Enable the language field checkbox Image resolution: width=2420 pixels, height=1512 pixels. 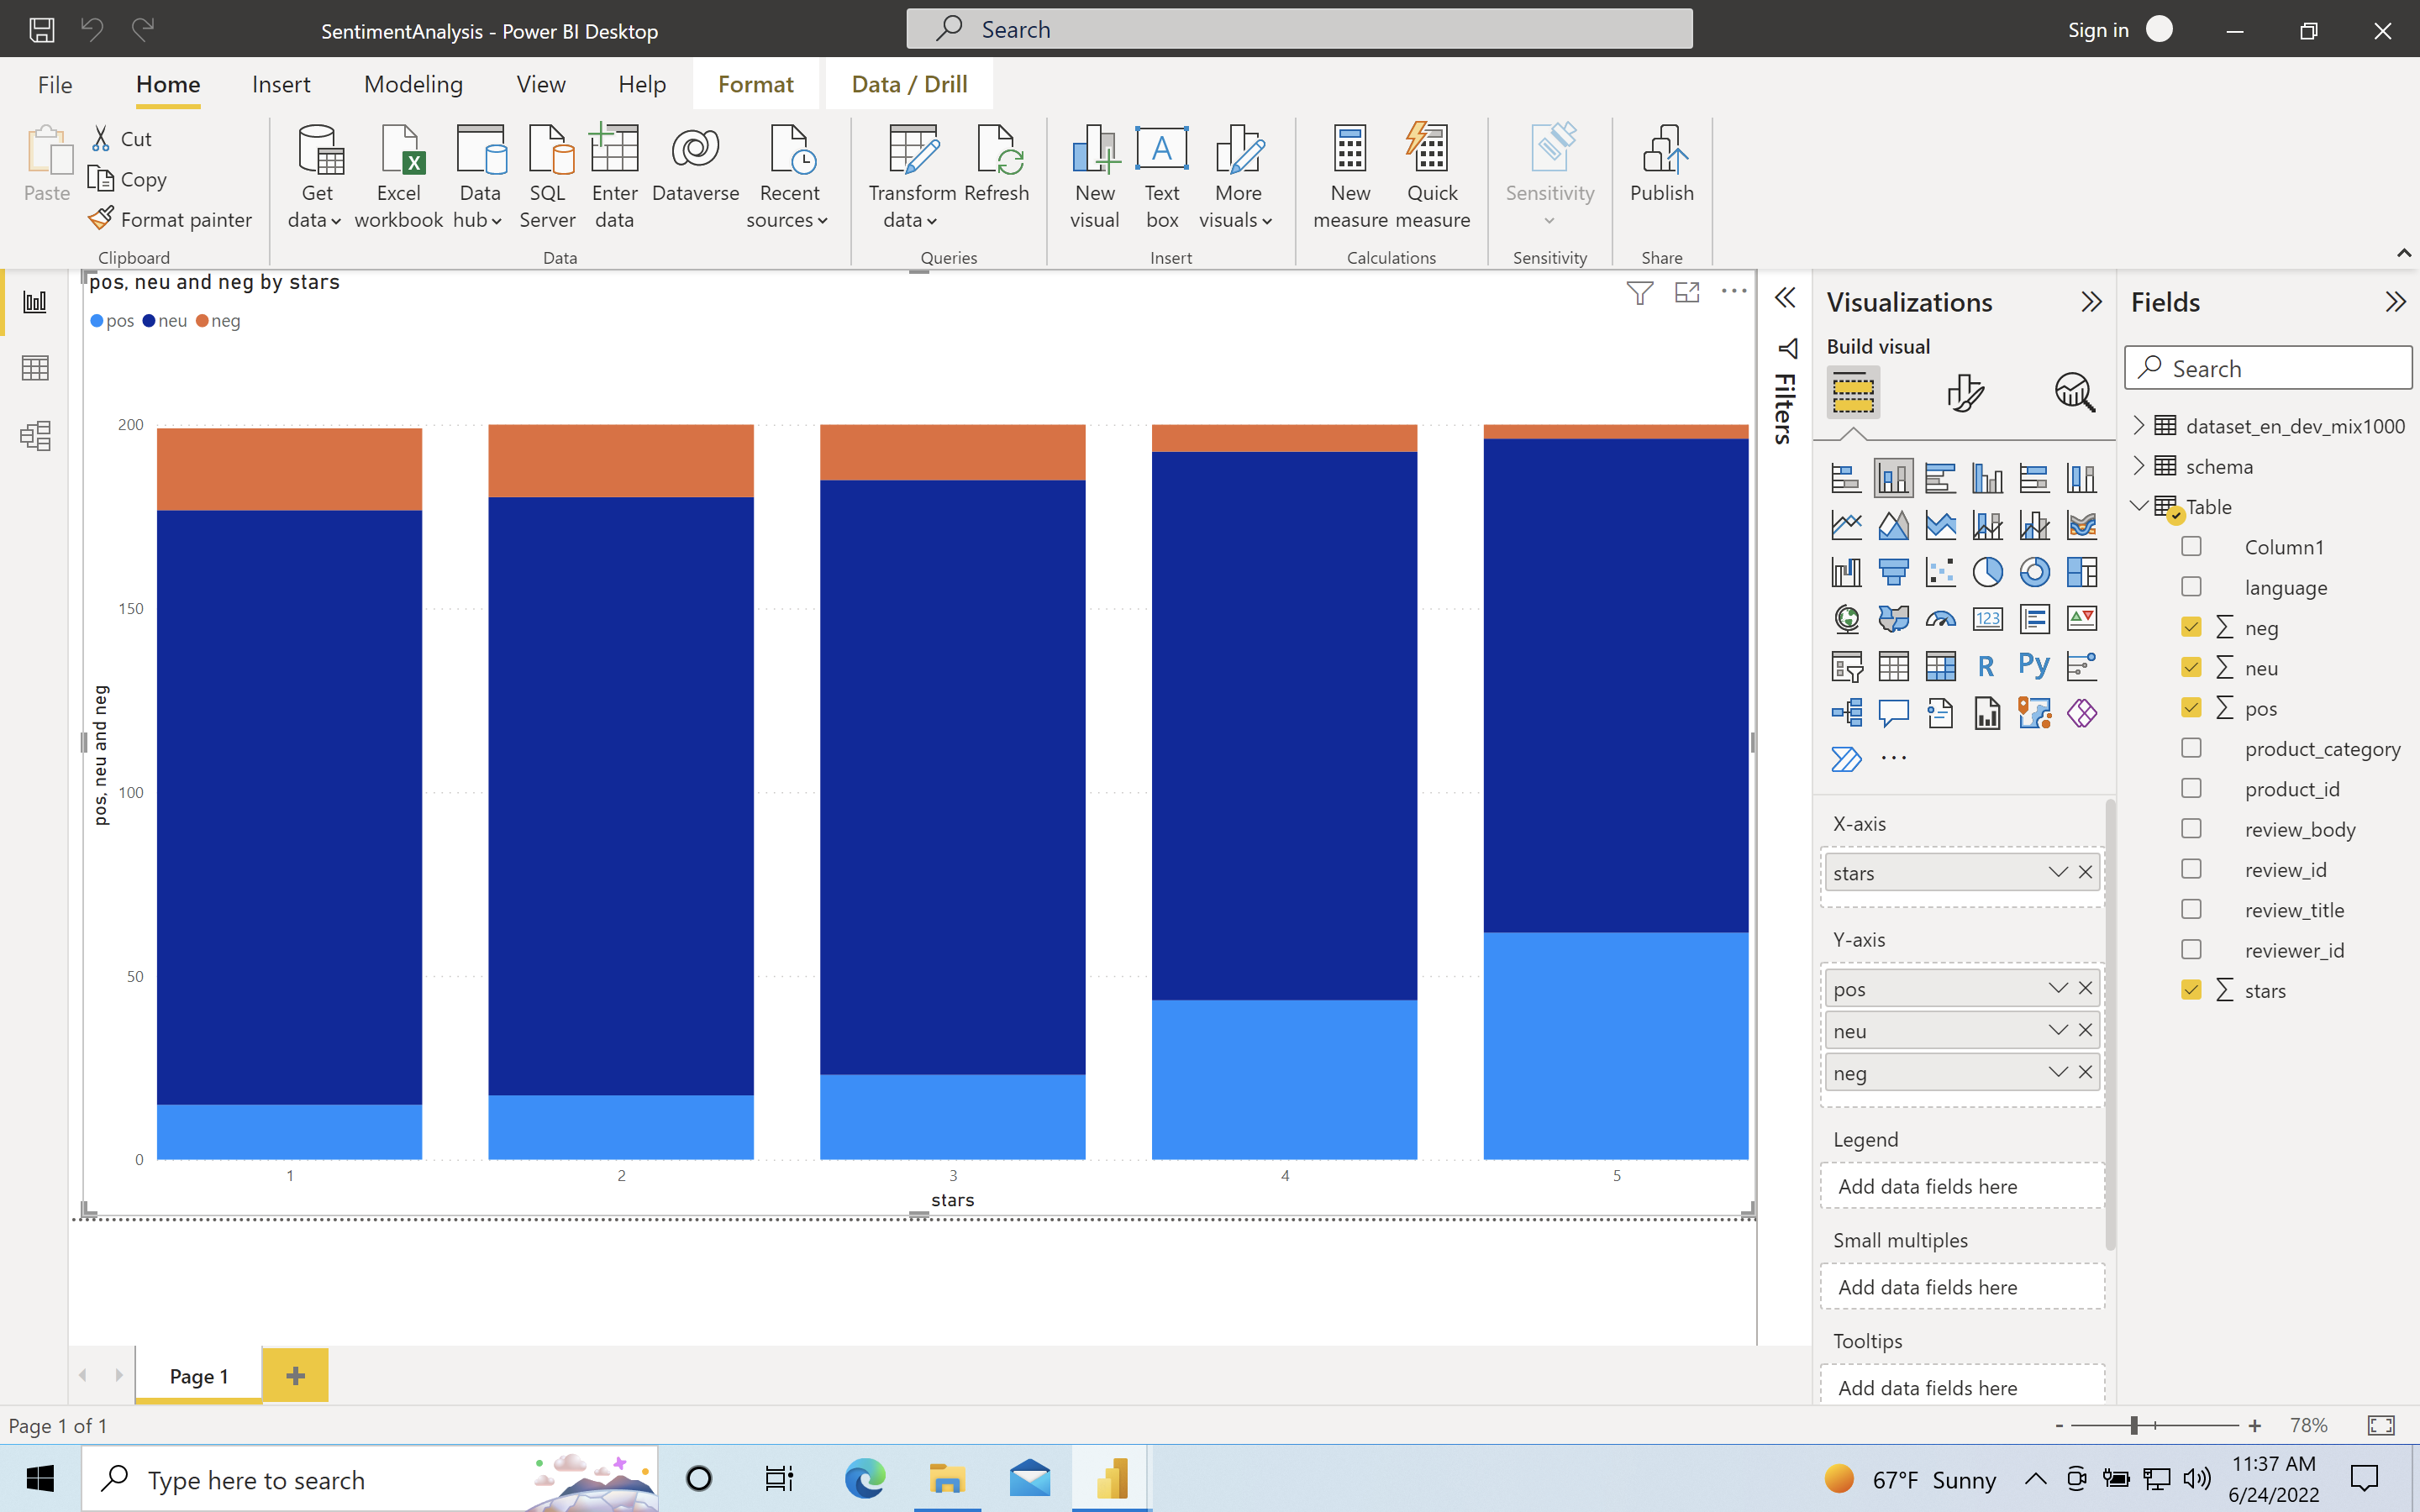[2191, 587]
